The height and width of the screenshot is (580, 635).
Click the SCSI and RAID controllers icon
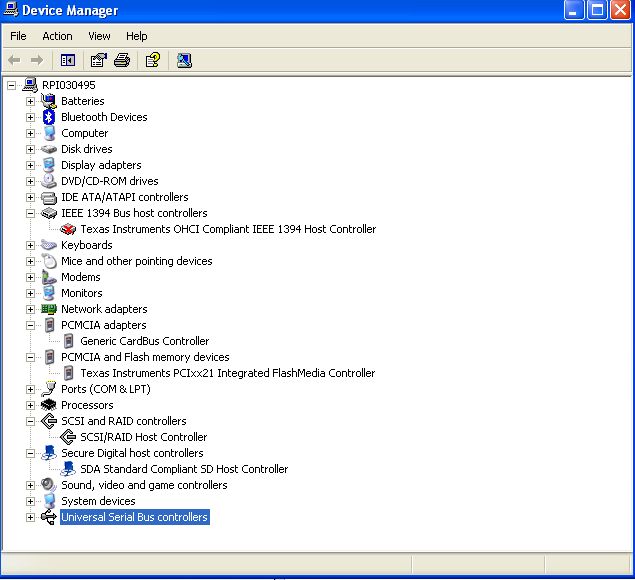point(49,421)
